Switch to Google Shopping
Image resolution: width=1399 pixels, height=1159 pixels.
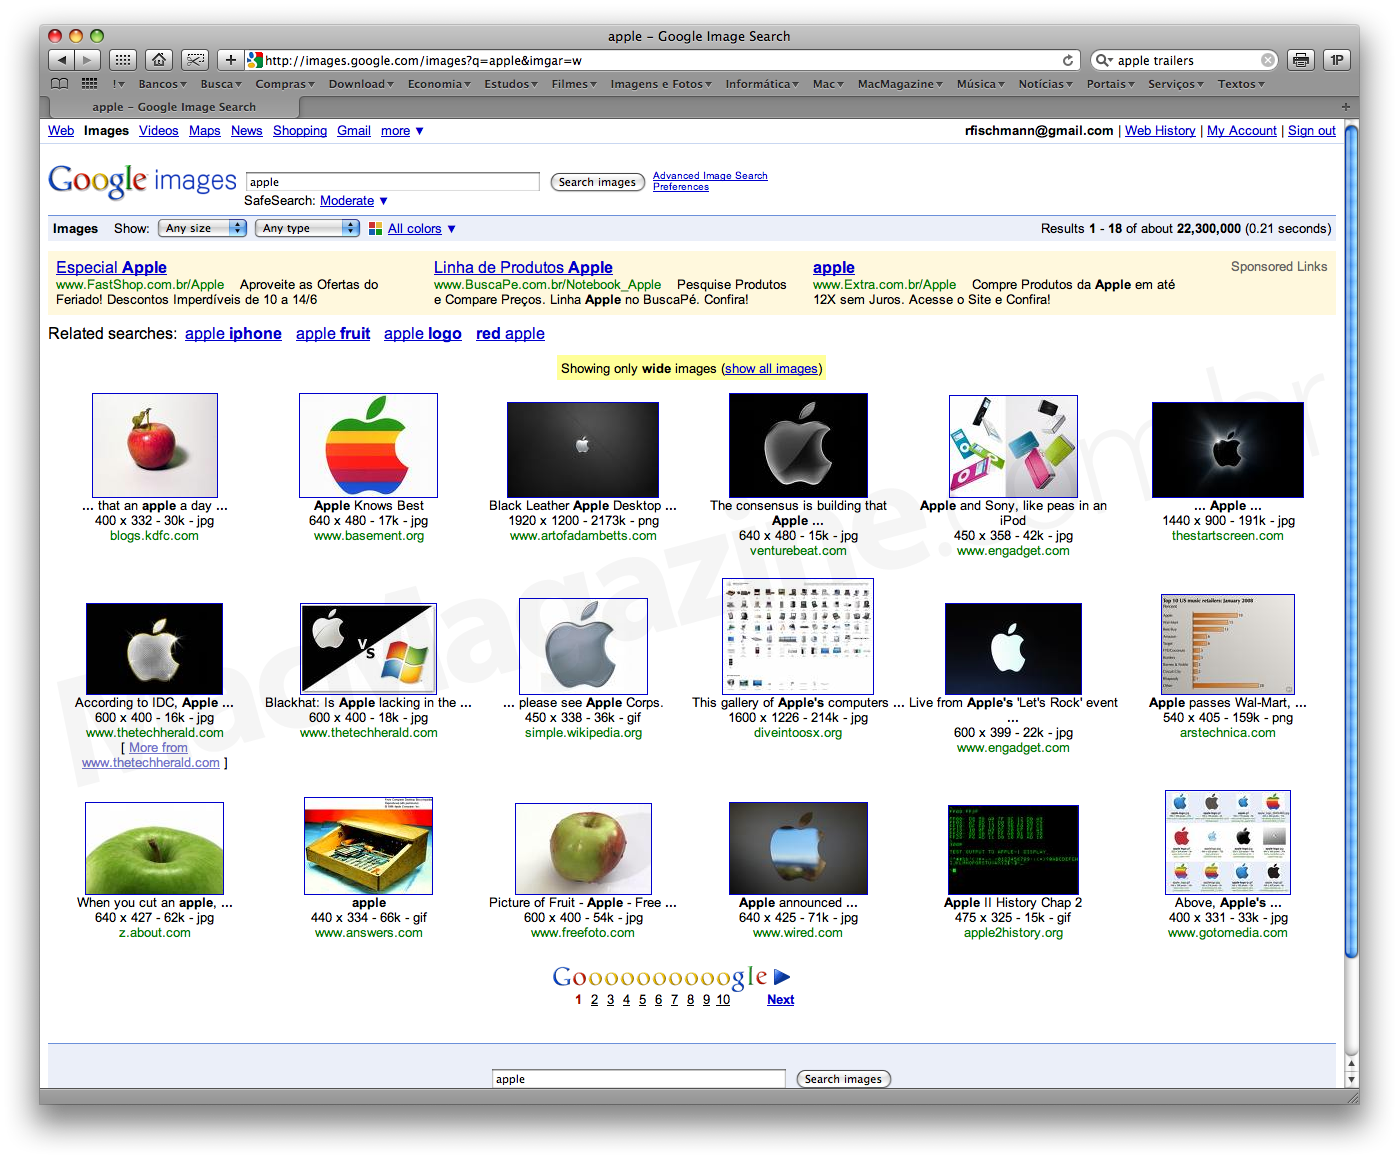point(300,131)
